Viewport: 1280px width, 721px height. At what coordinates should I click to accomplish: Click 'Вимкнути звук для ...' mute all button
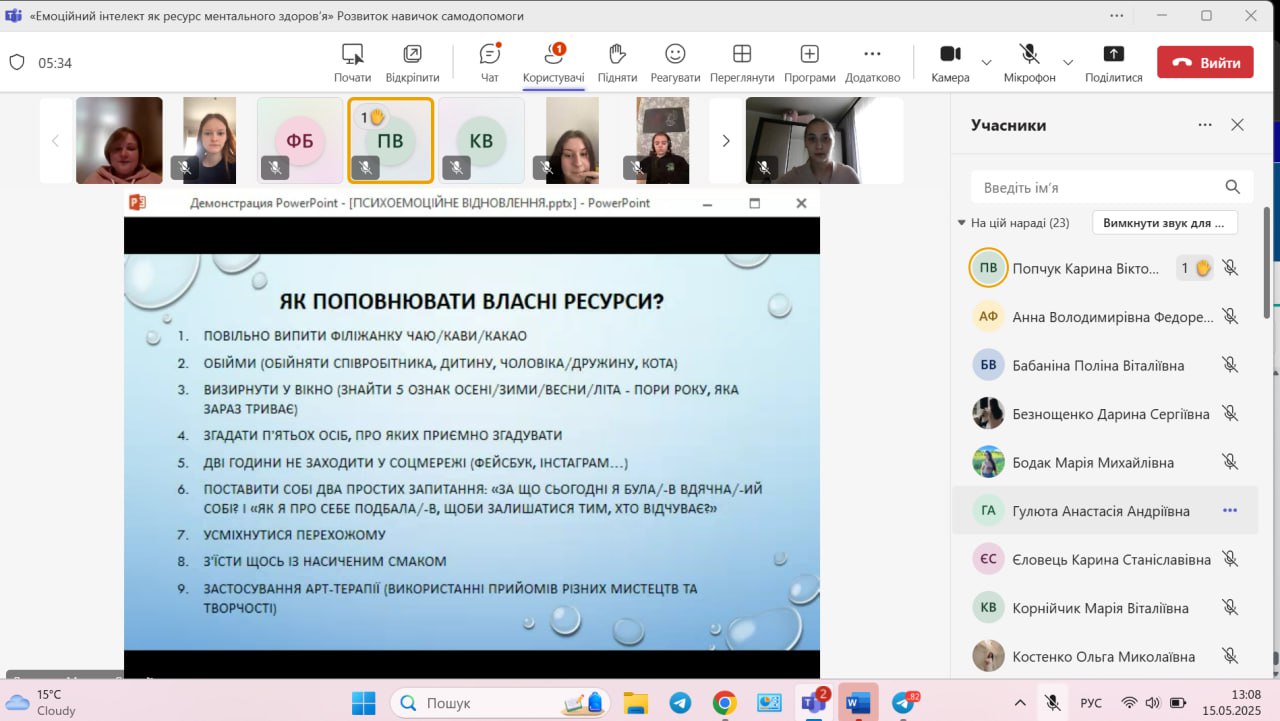click(1164, 223)
